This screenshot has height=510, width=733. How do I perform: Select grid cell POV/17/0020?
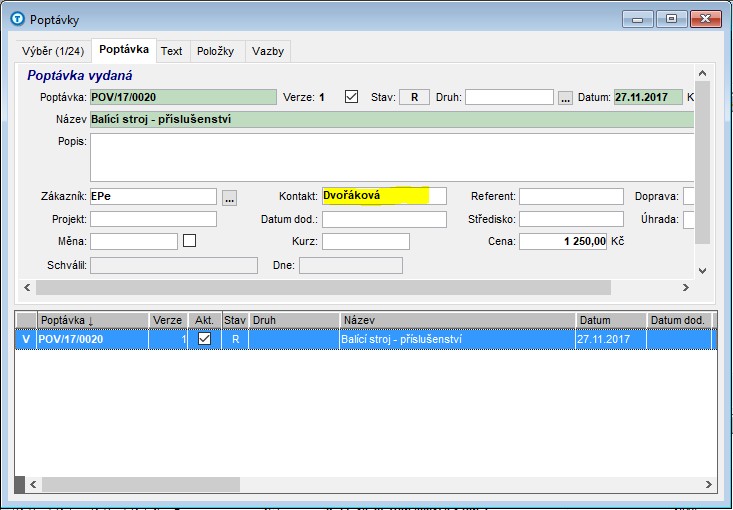[93, 339]
